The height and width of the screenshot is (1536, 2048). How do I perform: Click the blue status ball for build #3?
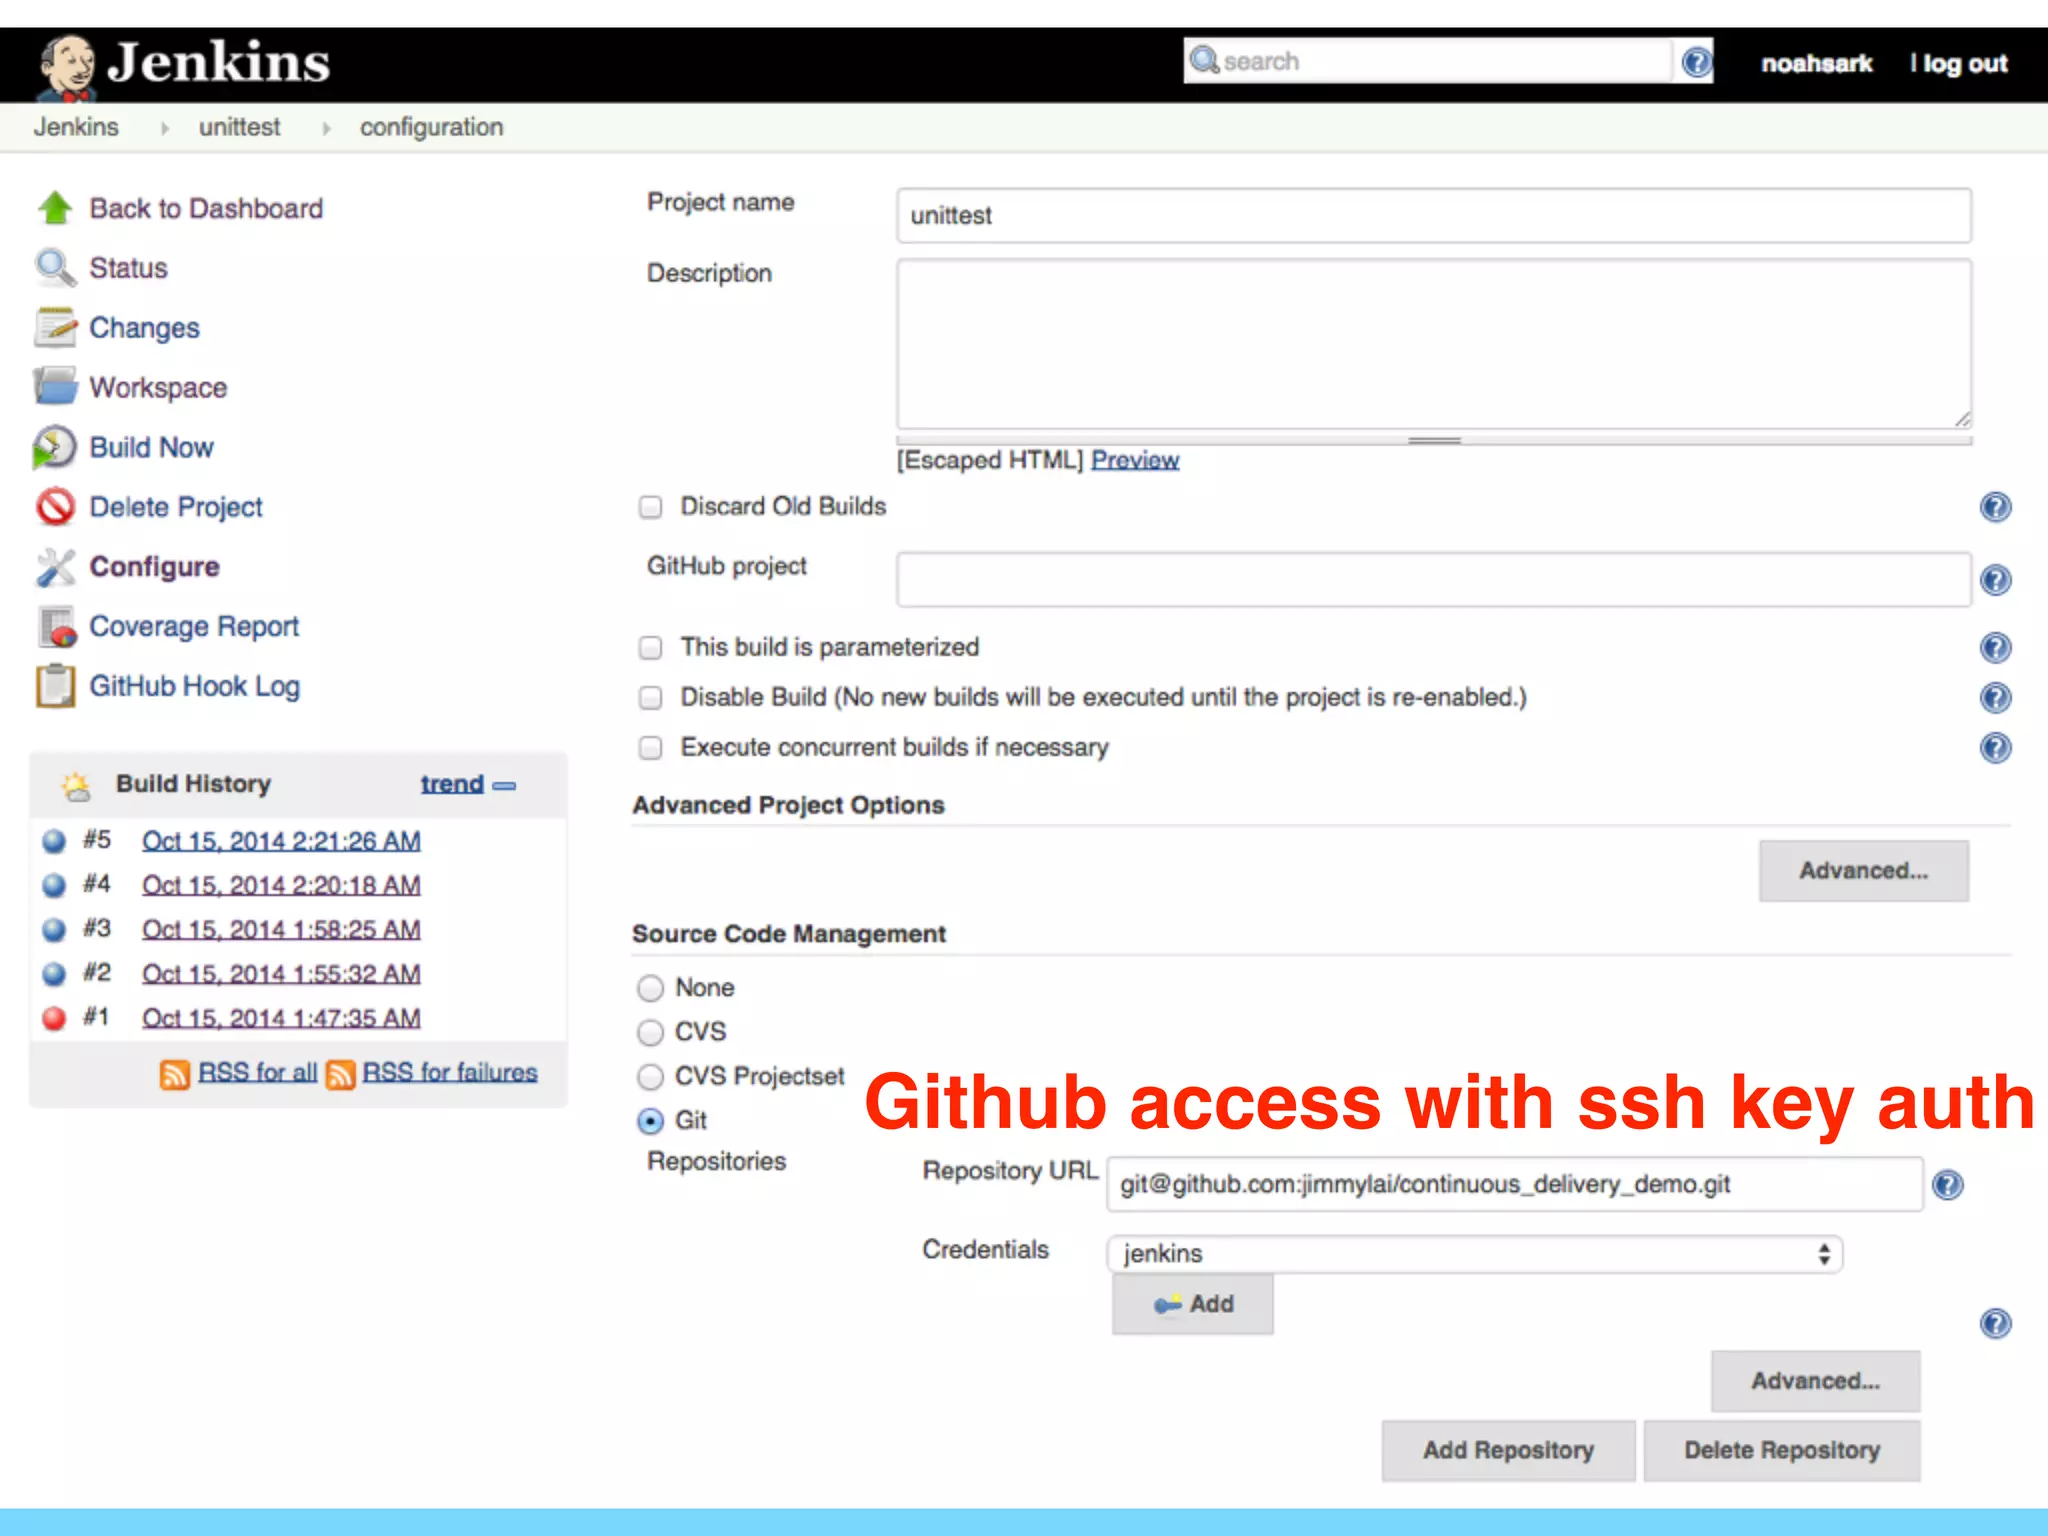54,929
